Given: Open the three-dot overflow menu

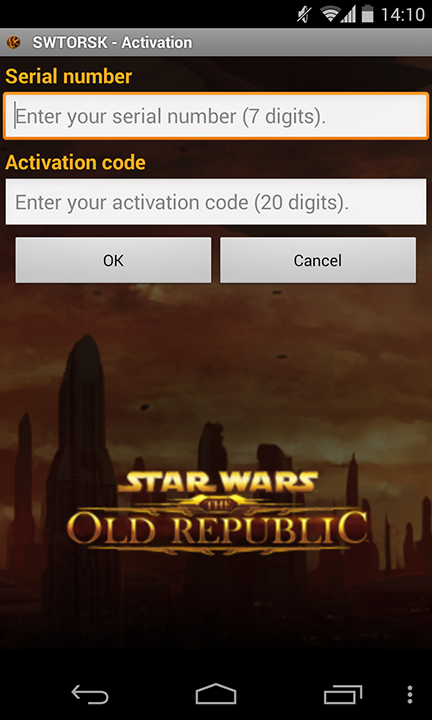Looking at the screenshot, I should tap(410, 694).
